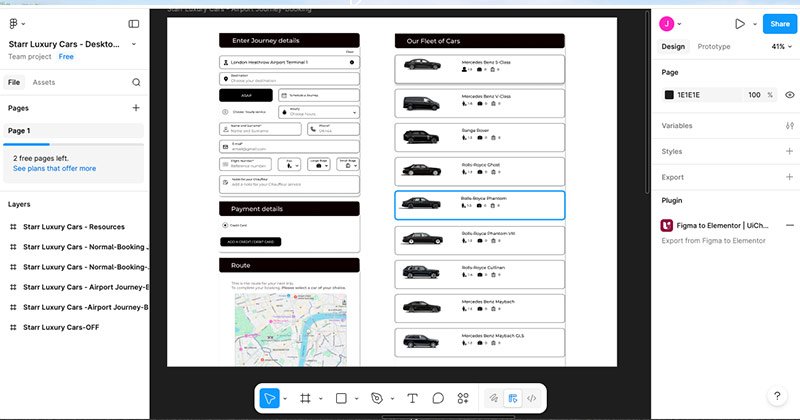Toggle page background visibility eye icon
Viewport: 800px width, 420px height.
(789, 95)
